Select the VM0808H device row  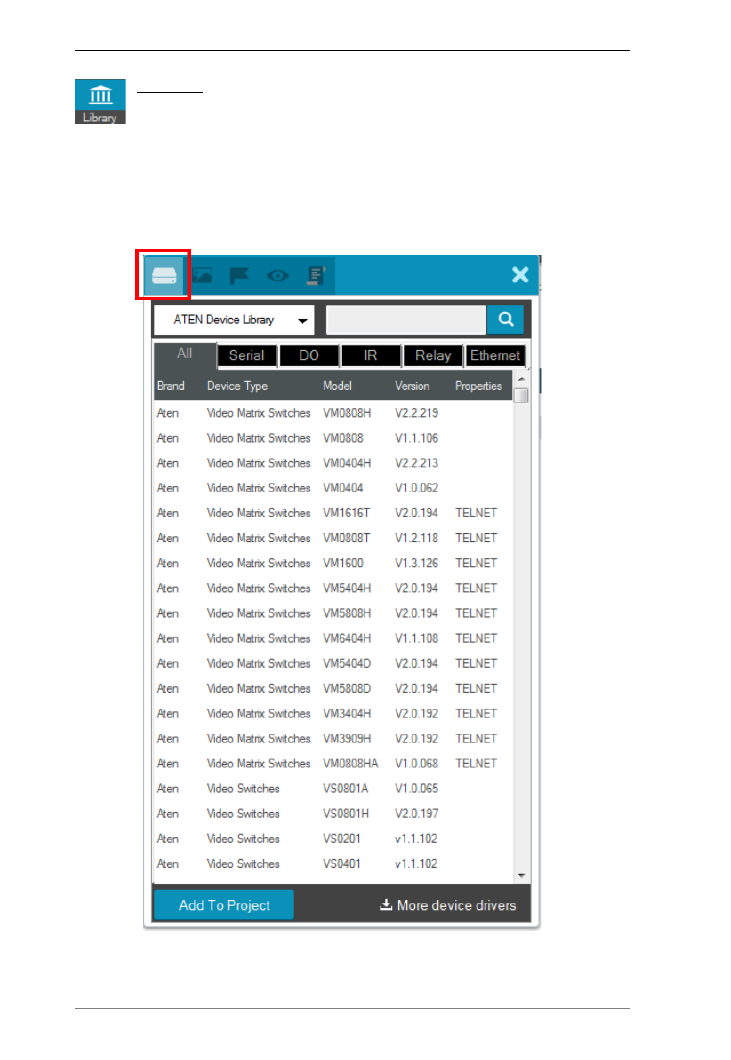point(333,413)
